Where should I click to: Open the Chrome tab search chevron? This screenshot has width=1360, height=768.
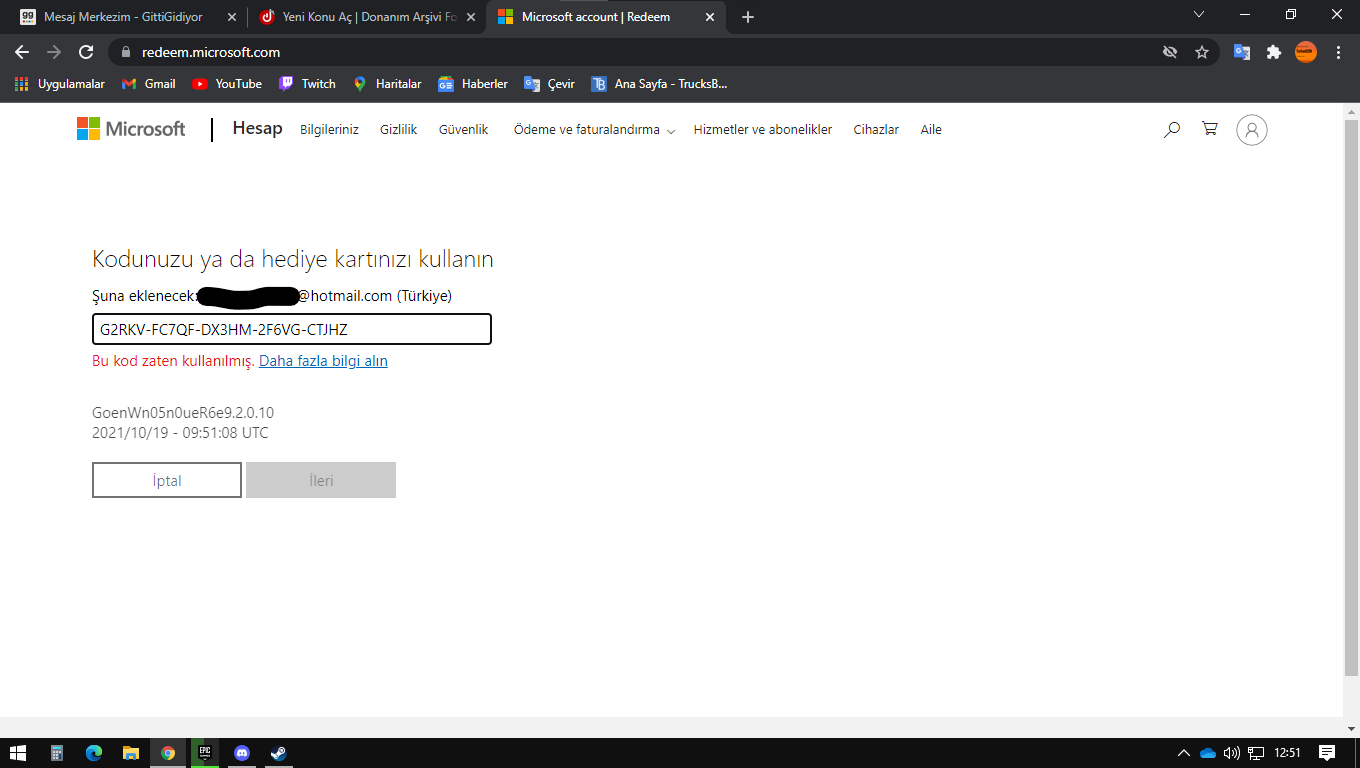[x=1199, y=14]
